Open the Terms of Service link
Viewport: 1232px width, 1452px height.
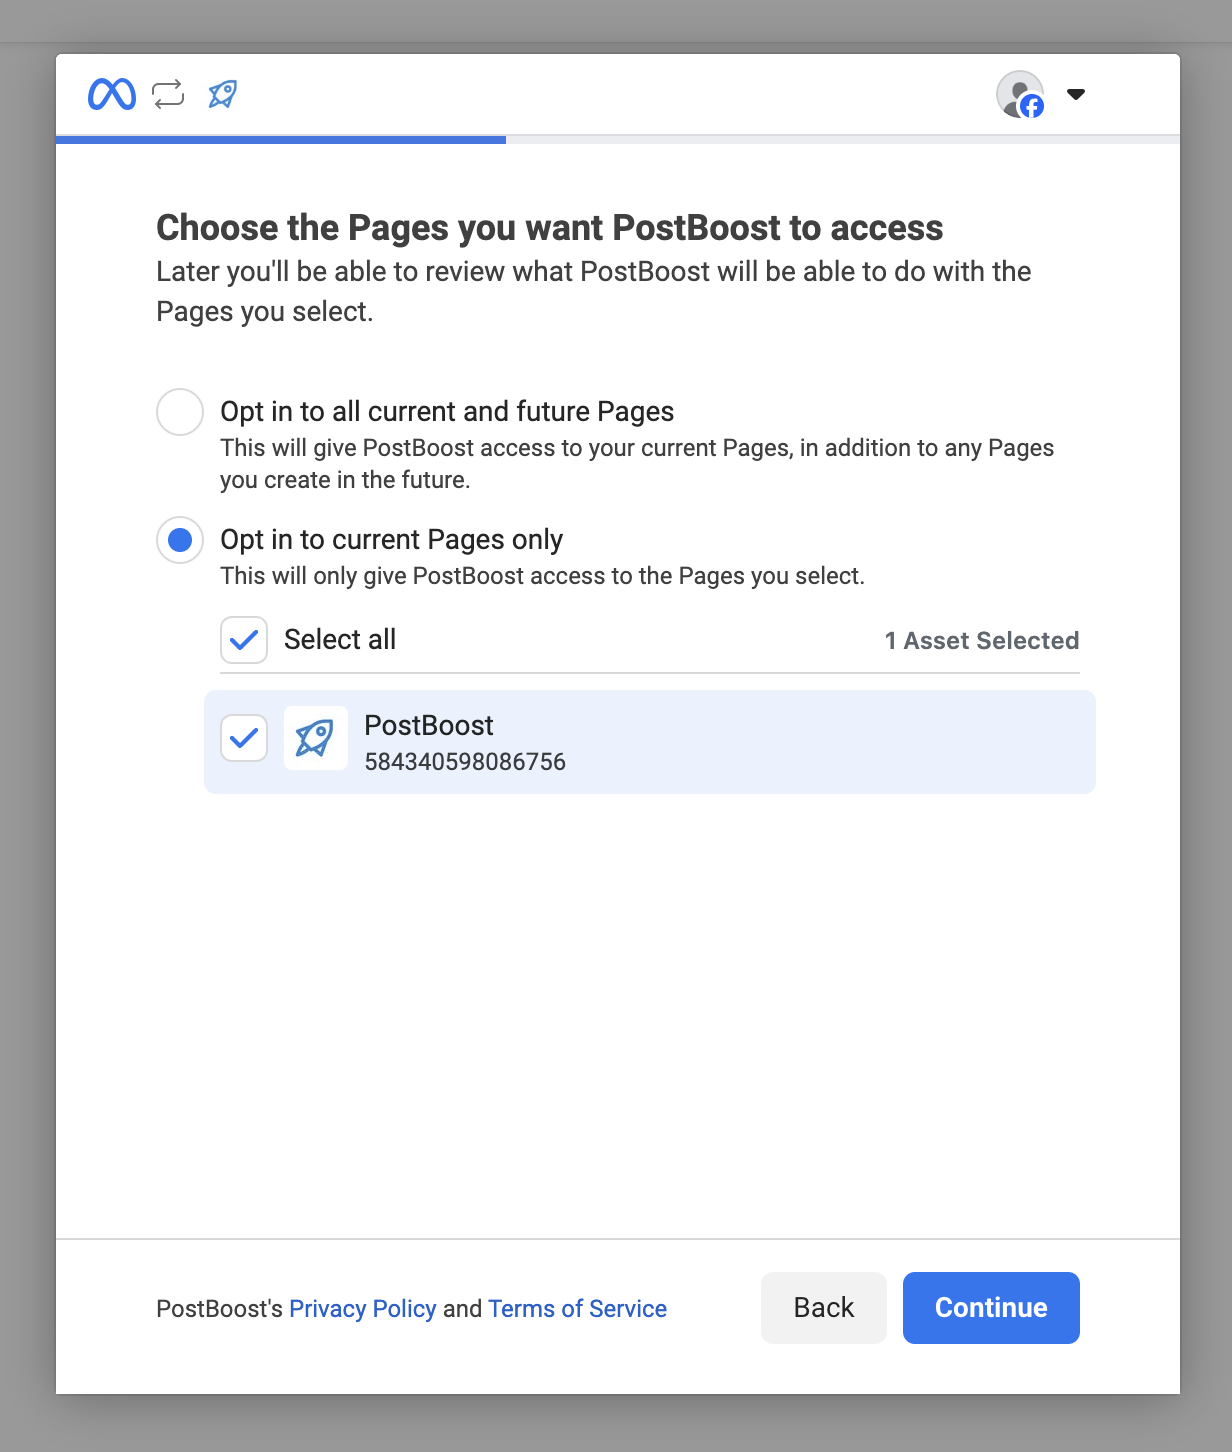pos(577,1308)
